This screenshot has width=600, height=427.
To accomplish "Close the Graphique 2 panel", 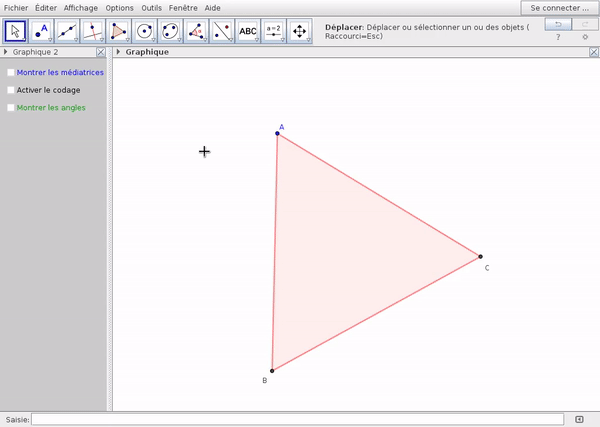I will (101, 52).
